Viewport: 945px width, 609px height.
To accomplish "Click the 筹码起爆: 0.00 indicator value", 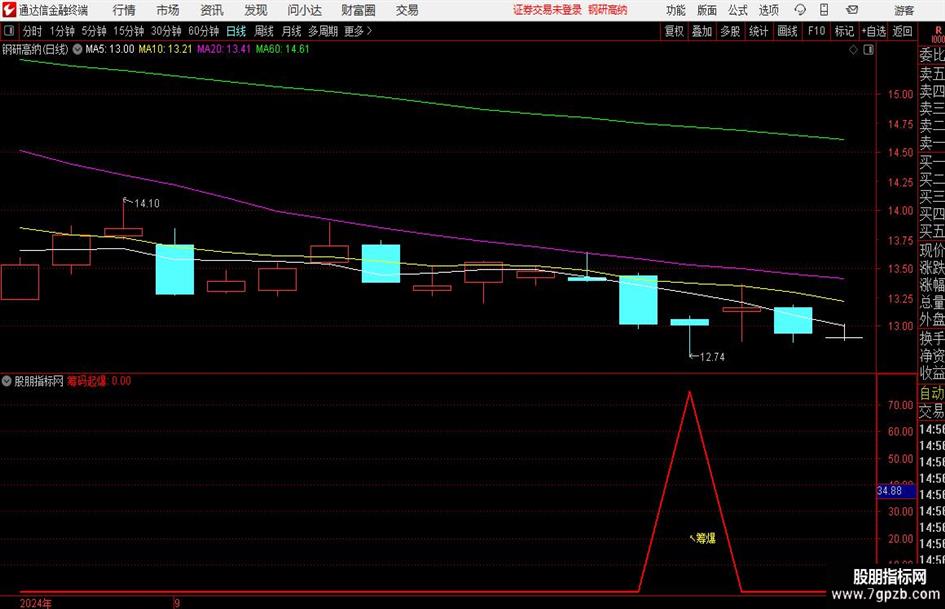I will click(99, 381).
